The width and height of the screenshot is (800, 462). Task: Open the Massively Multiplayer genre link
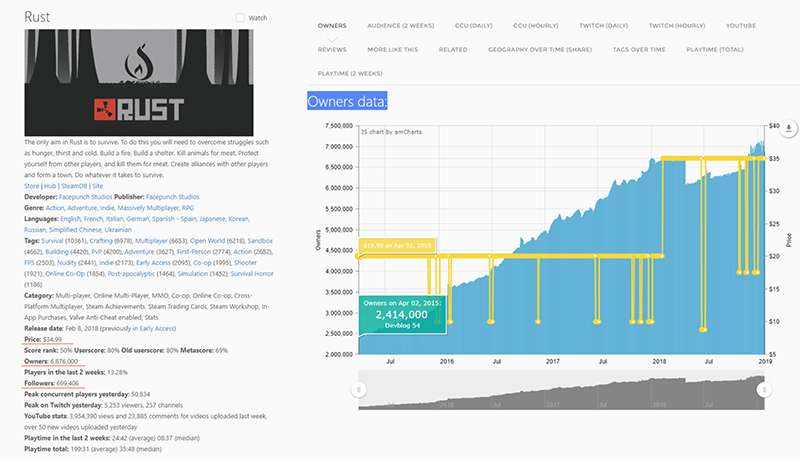pyautogui.click(x=148, y=208)
